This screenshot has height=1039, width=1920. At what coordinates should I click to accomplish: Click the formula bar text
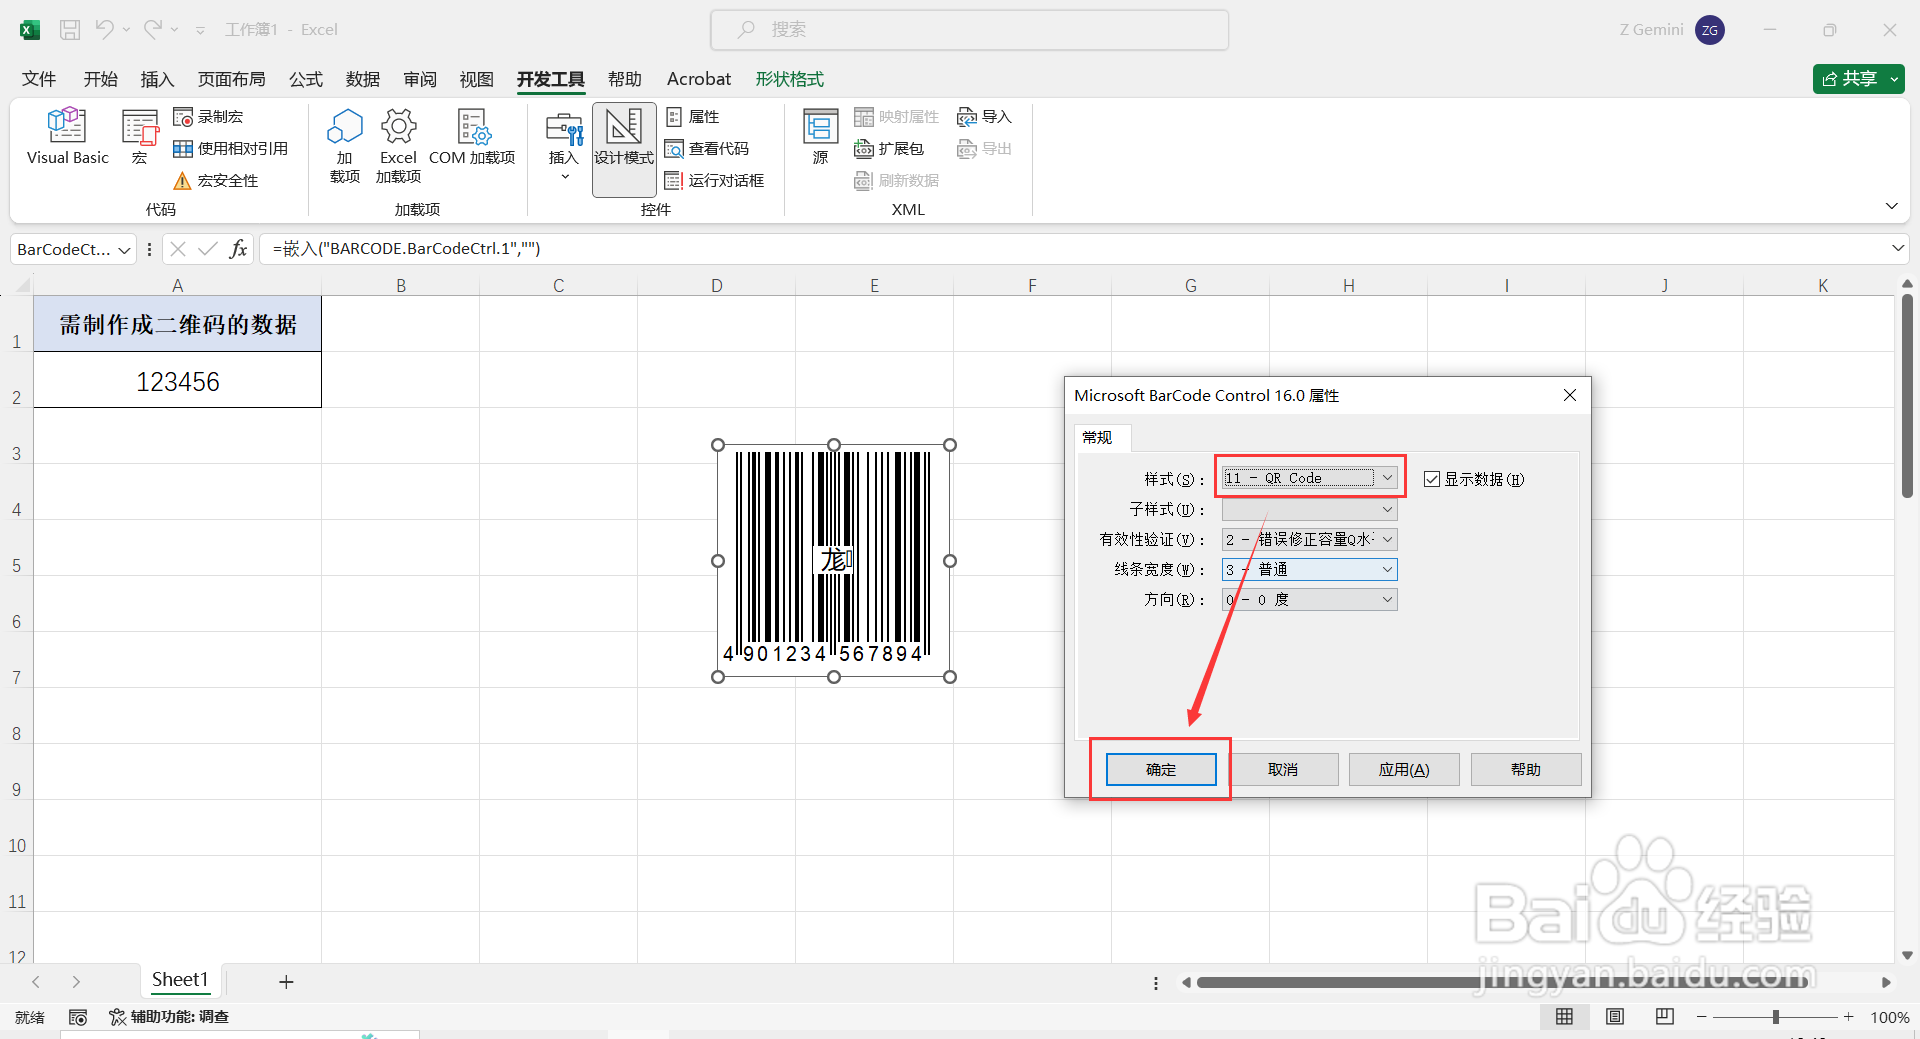(x=407, y=249)
